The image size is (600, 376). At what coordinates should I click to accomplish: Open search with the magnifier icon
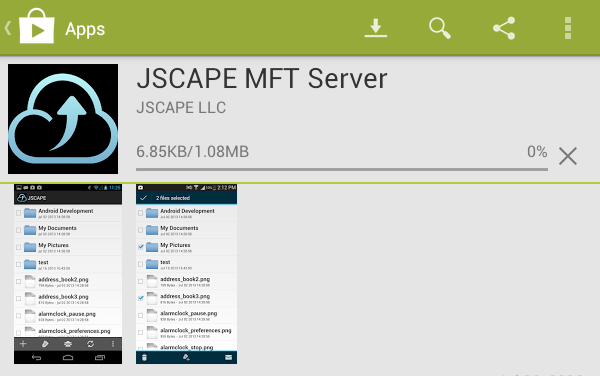click(x=440, y=28)
